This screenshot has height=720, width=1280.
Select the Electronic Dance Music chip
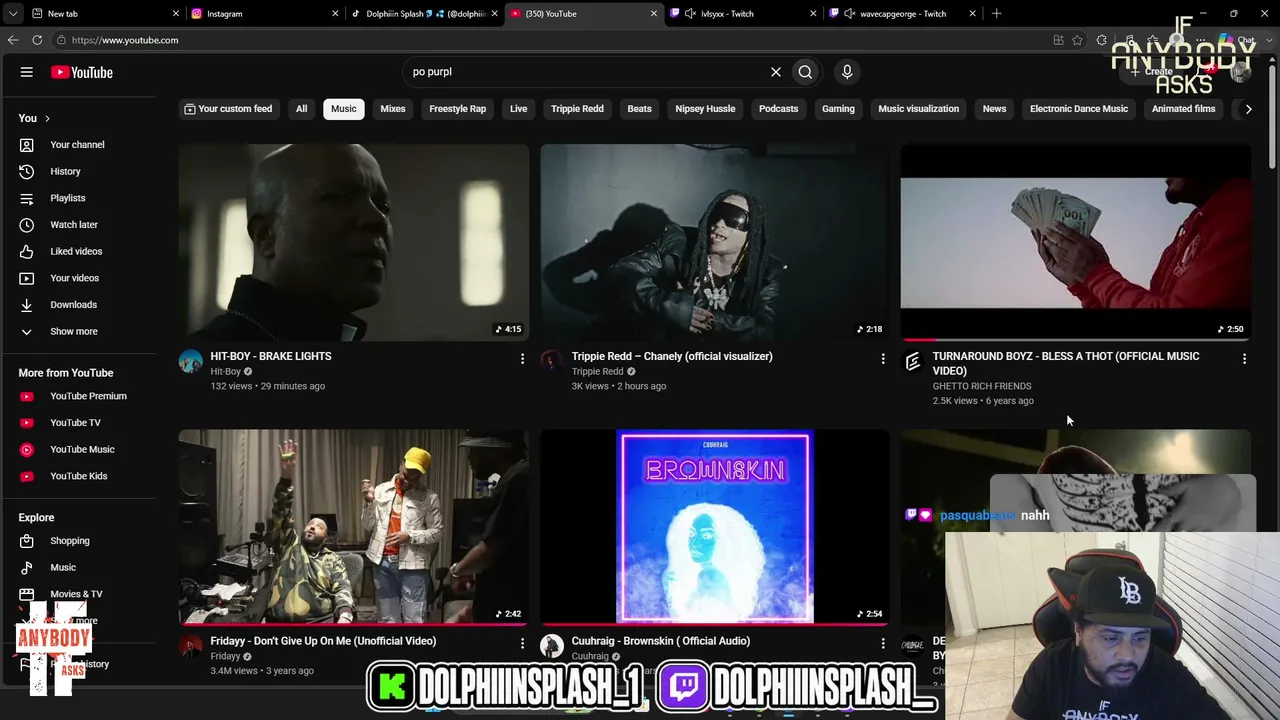1079,109
